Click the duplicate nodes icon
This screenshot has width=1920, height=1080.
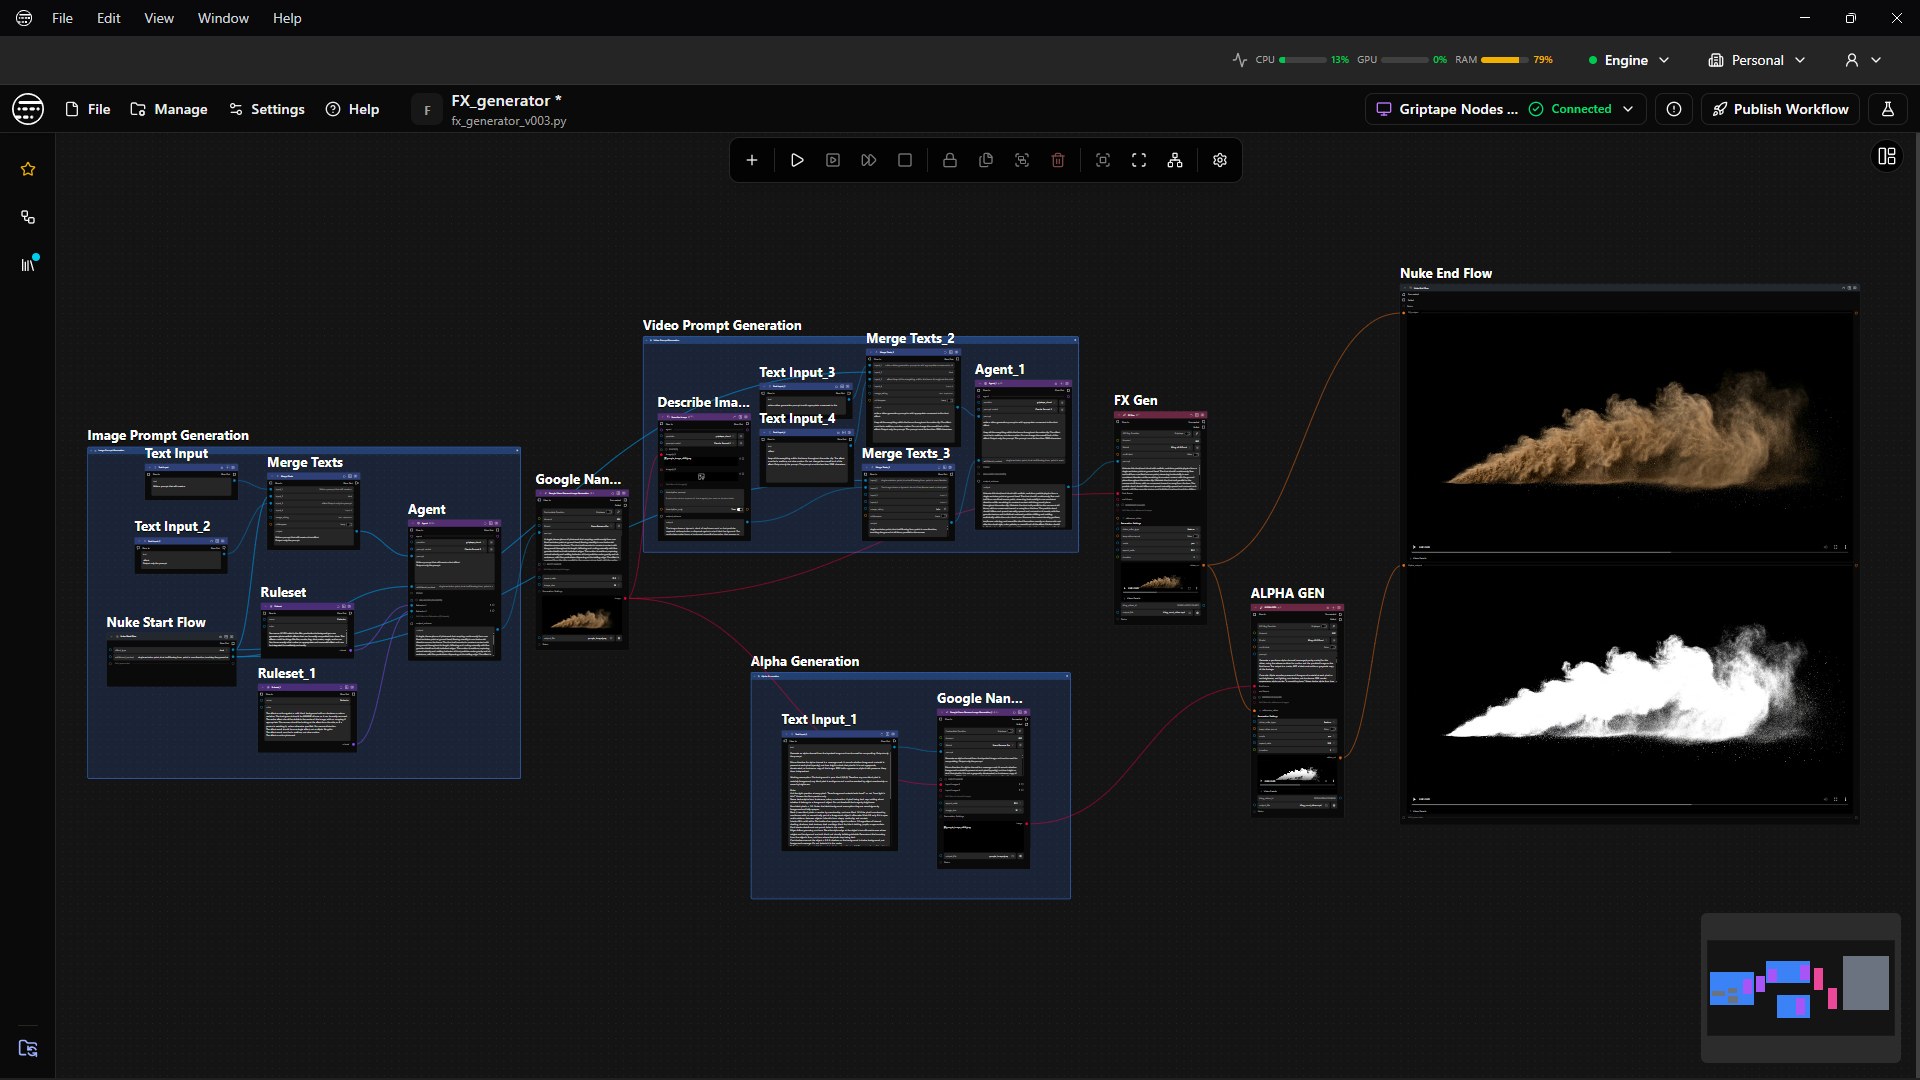[986, 160]
